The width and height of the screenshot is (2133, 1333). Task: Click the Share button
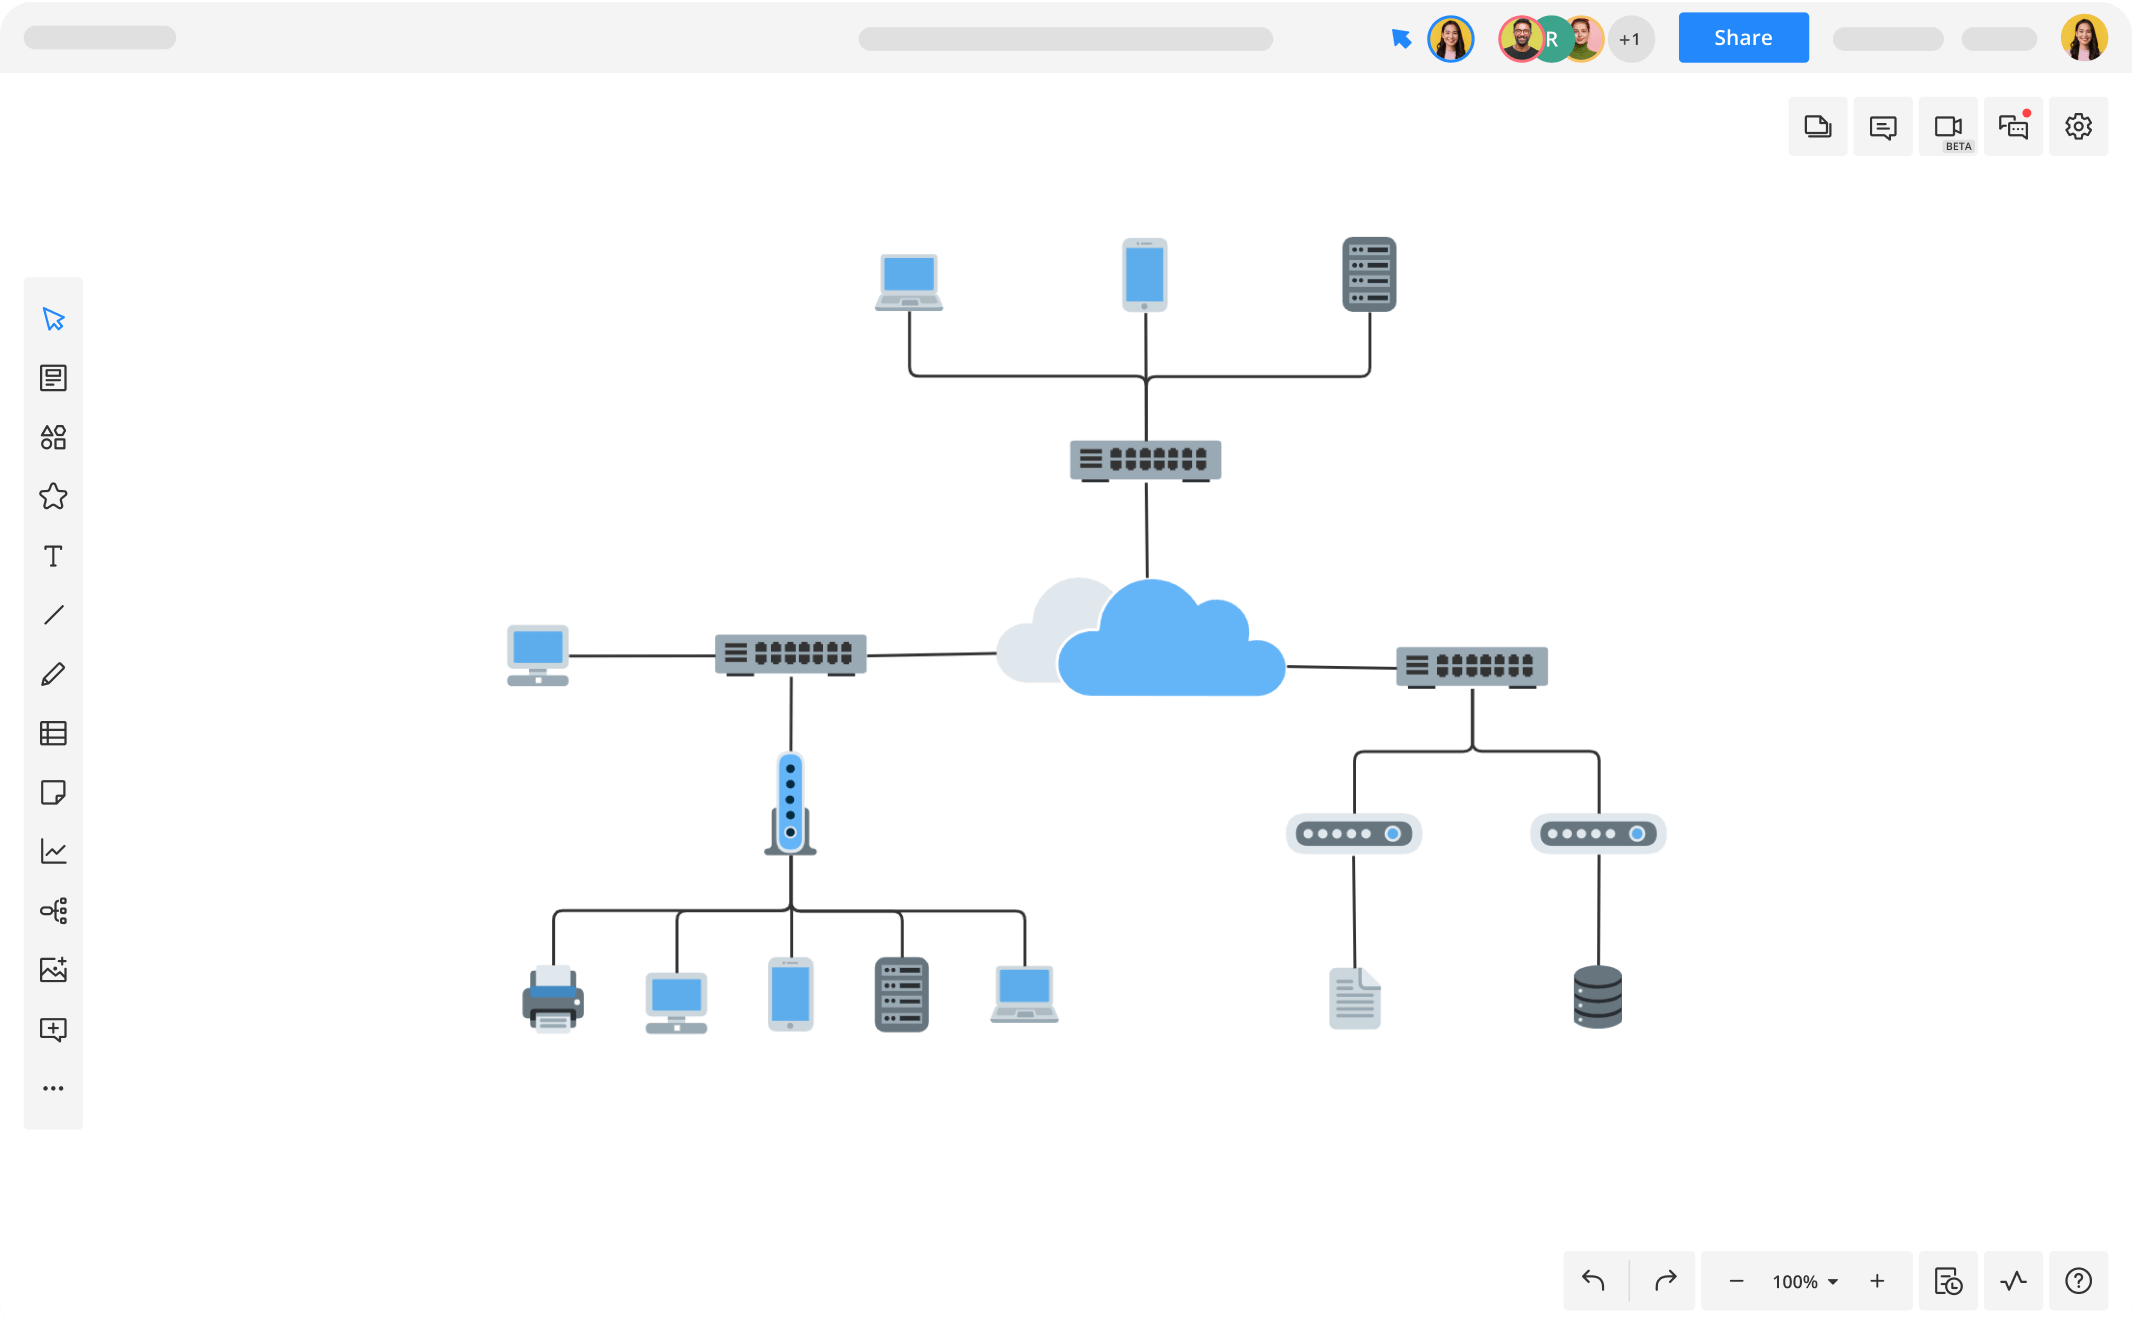point(1743,37)
